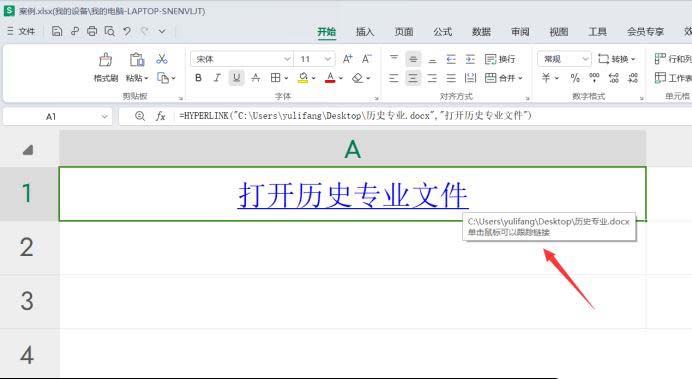Click the percent style icon
This screenshot has width=692, height=379.
tap(575, 78)
